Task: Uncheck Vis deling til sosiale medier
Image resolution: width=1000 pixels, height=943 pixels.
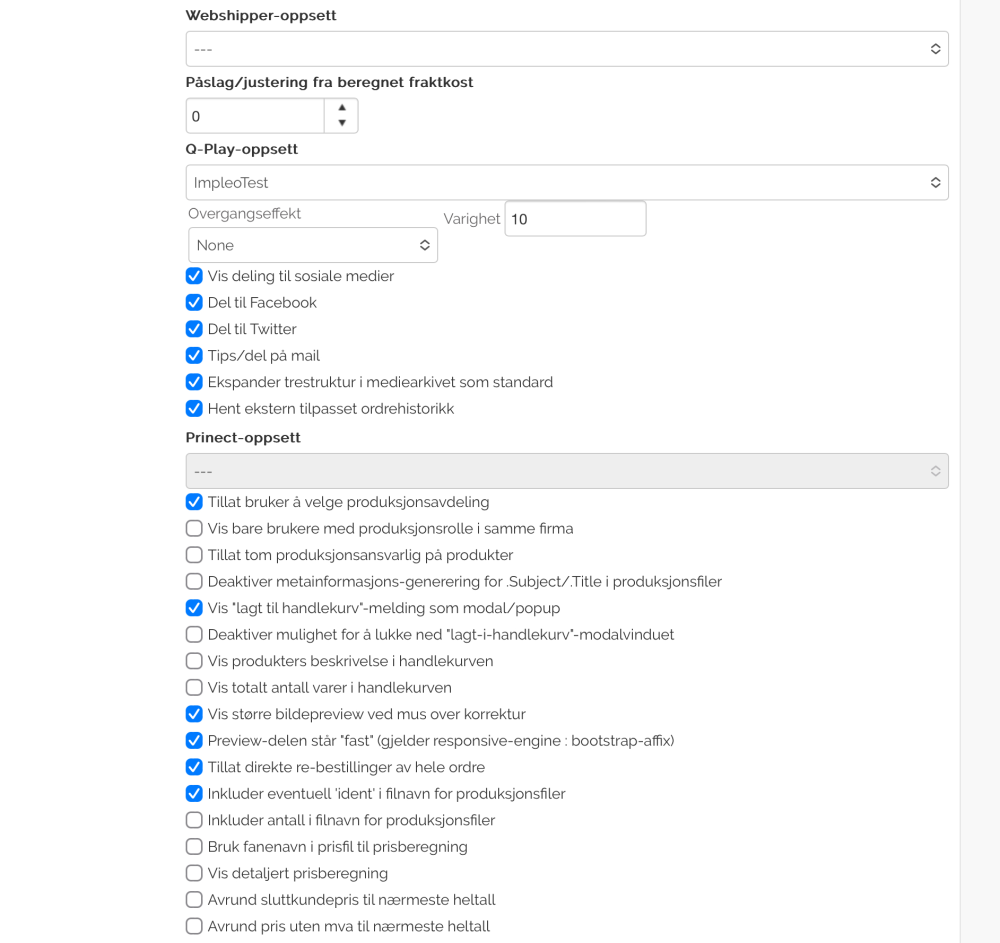Action: 194,276
